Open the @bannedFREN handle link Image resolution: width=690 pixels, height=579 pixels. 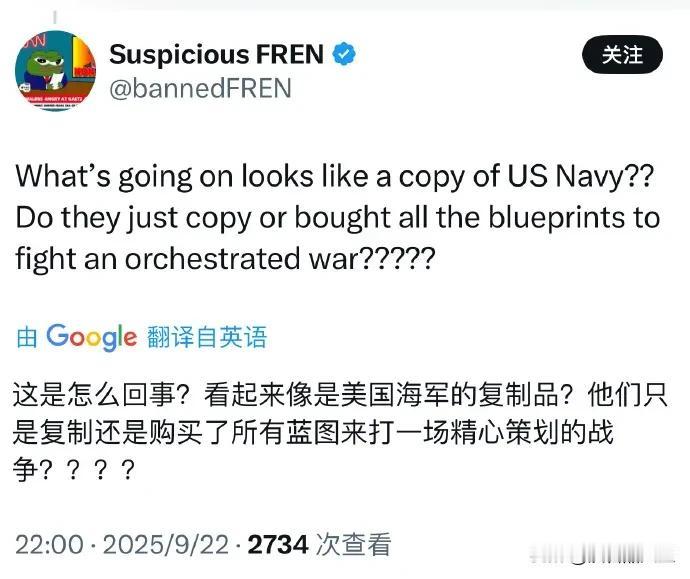coord(200,88)
